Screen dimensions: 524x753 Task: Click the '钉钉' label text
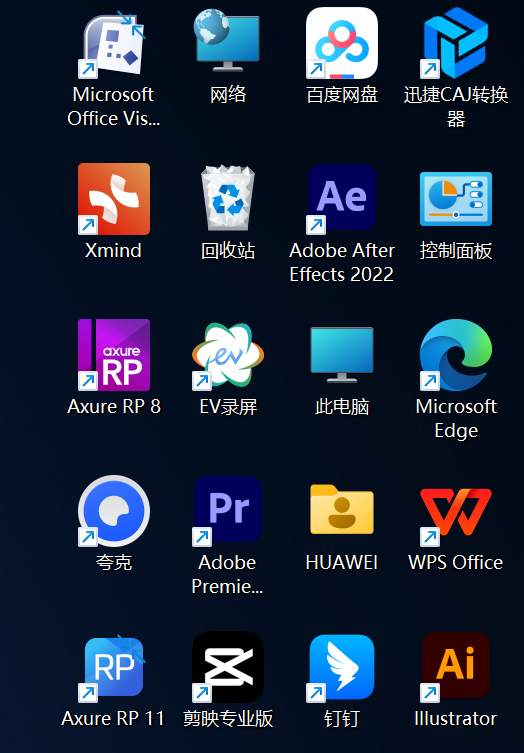point(341,719)
